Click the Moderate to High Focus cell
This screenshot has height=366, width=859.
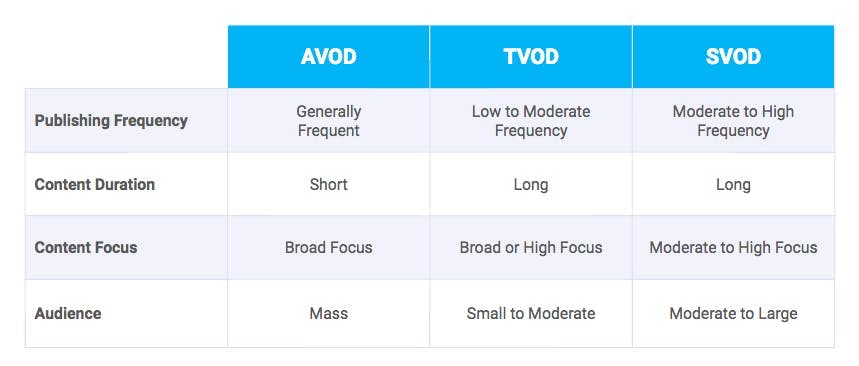[x=734, y=247]
